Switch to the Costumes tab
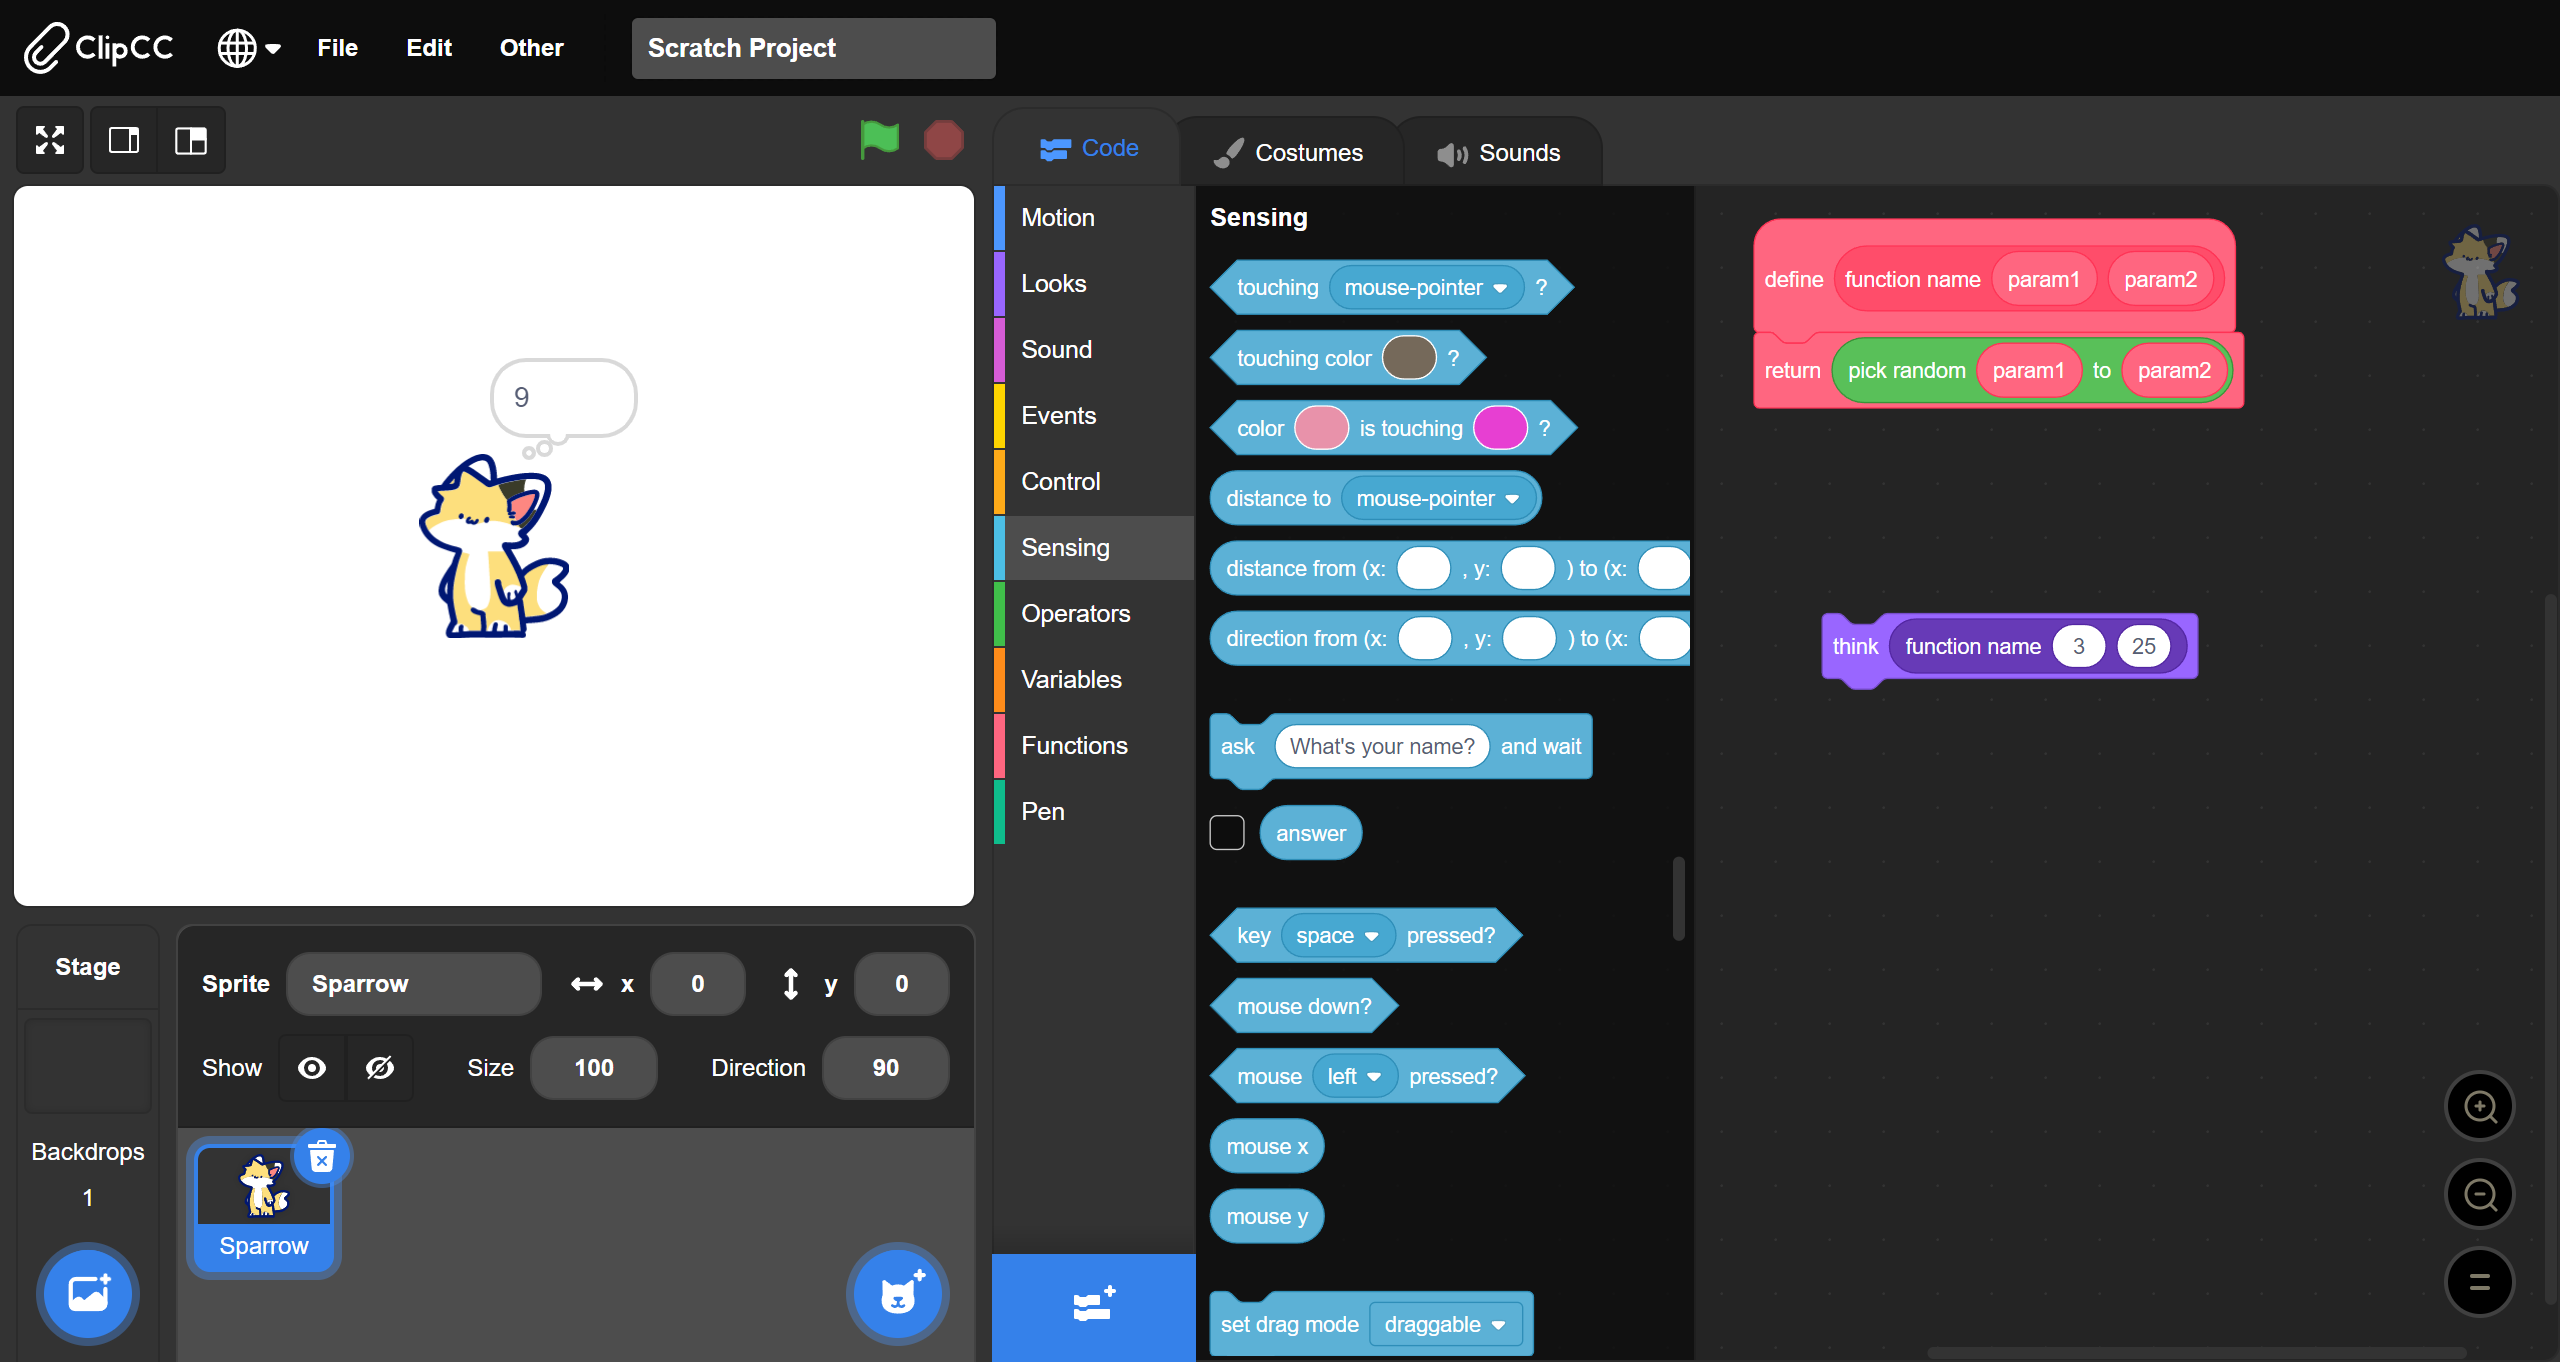The width and height of the screenshot is (2560, 1362). [1288, 153]
